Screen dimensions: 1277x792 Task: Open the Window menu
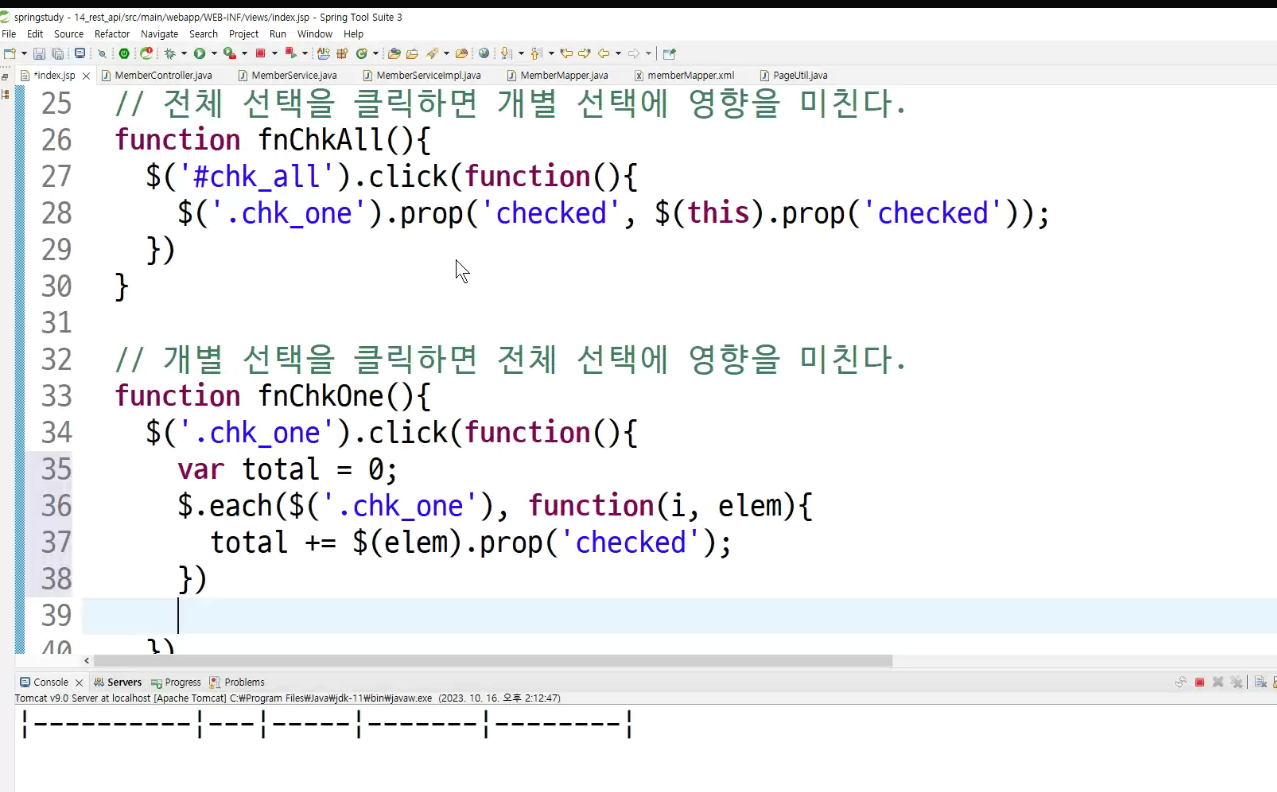(314, 34)
